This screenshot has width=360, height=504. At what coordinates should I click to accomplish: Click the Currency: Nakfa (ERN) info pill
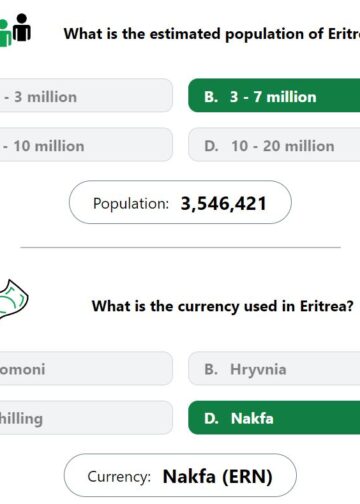click(180, 475)
